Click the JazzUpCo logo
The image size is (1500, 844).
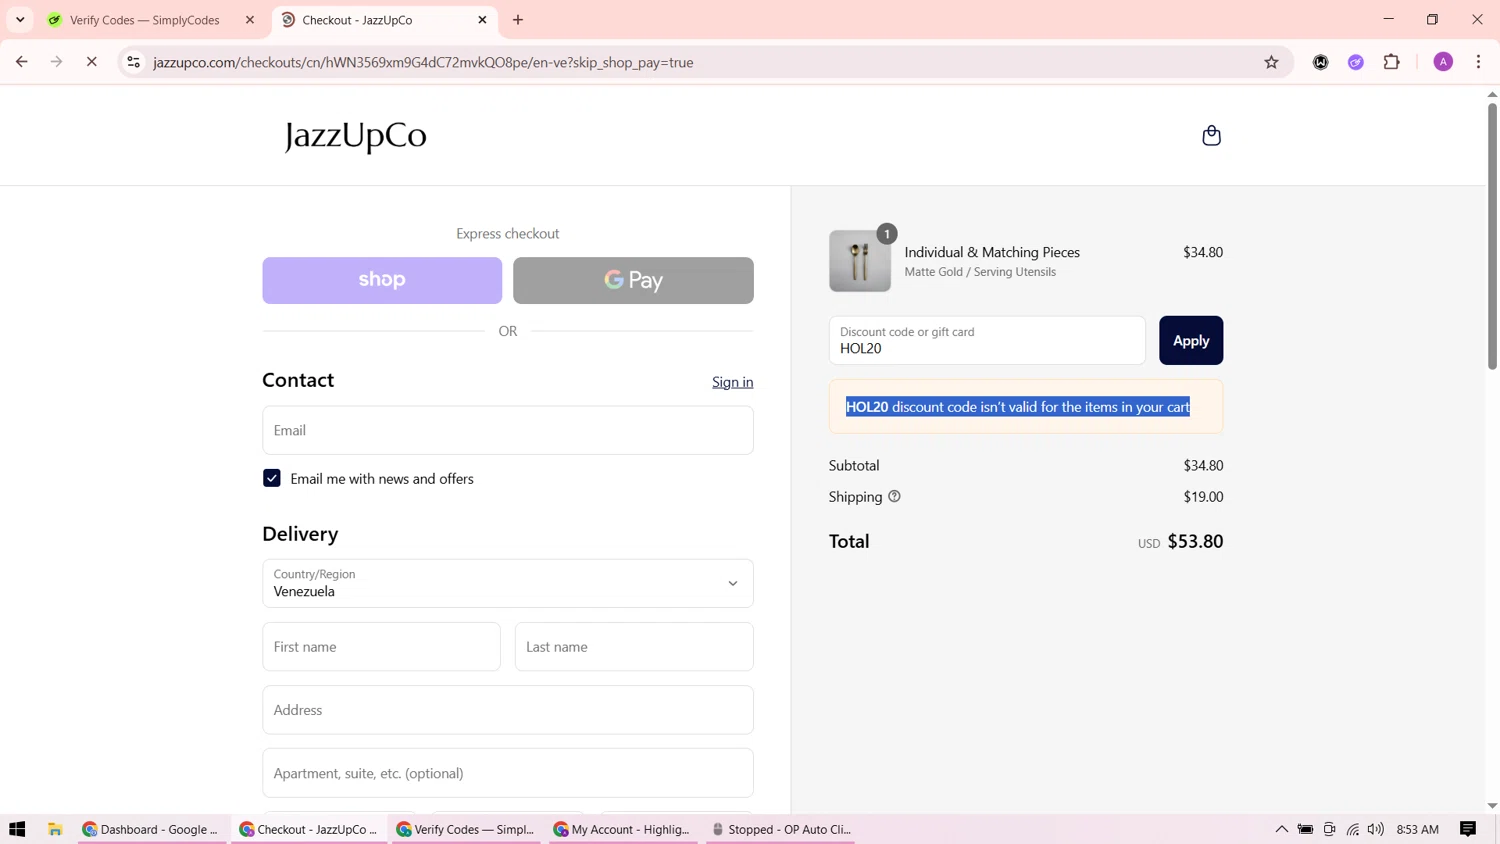[x=356, y=135]
